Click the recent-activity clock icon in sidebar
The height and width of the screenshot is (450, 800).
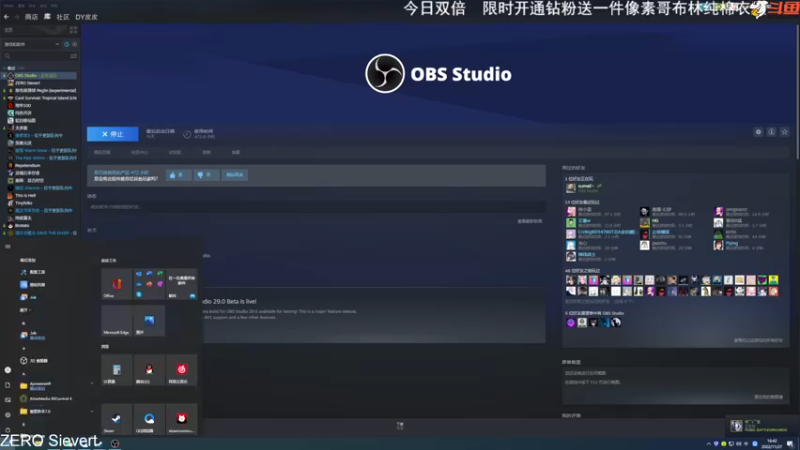(x=66, y=44)
